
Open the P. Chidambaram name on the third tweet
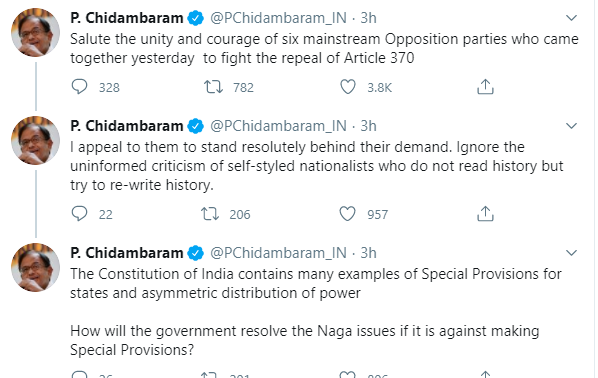tap(127, 253)
